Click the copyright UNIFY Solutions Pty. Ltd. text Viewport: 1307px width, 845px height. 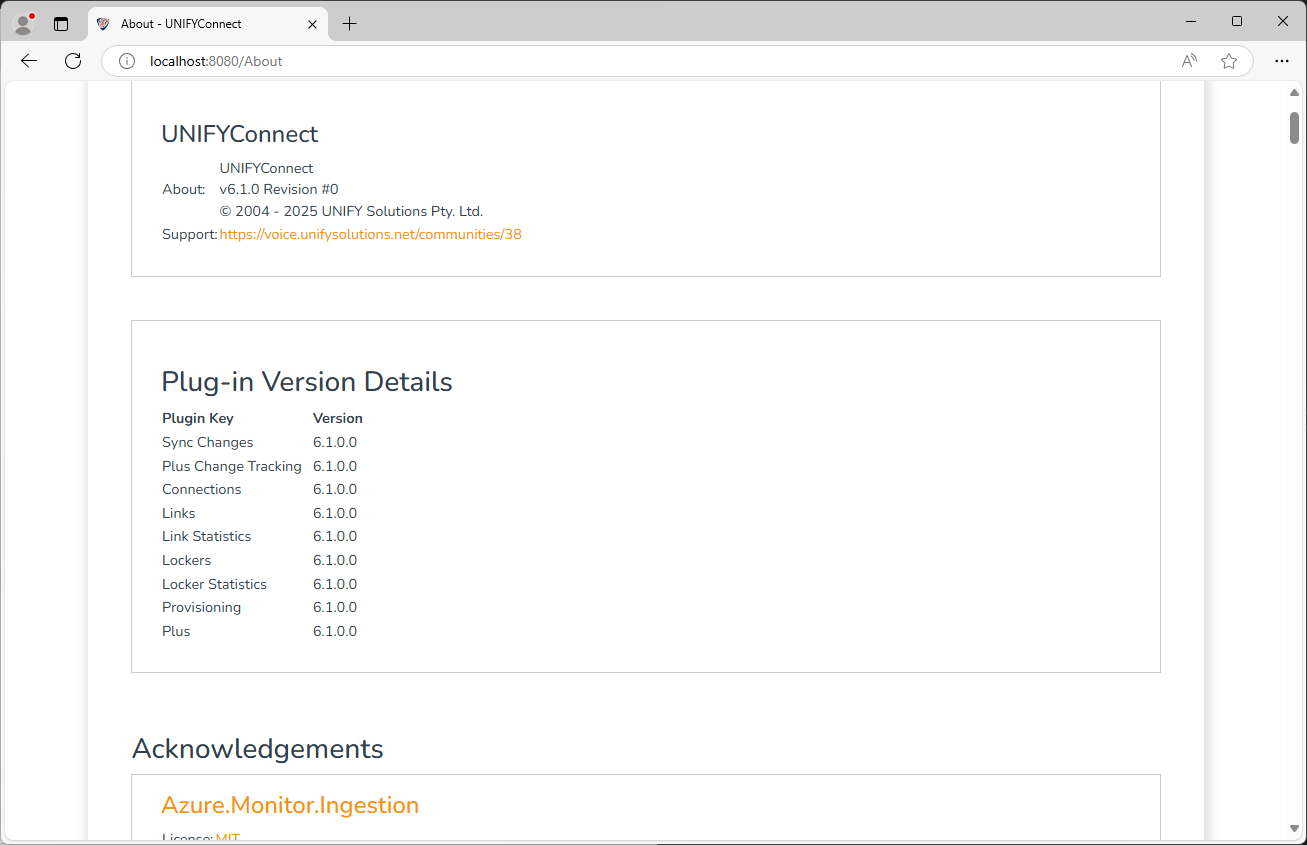coord(351,212)
